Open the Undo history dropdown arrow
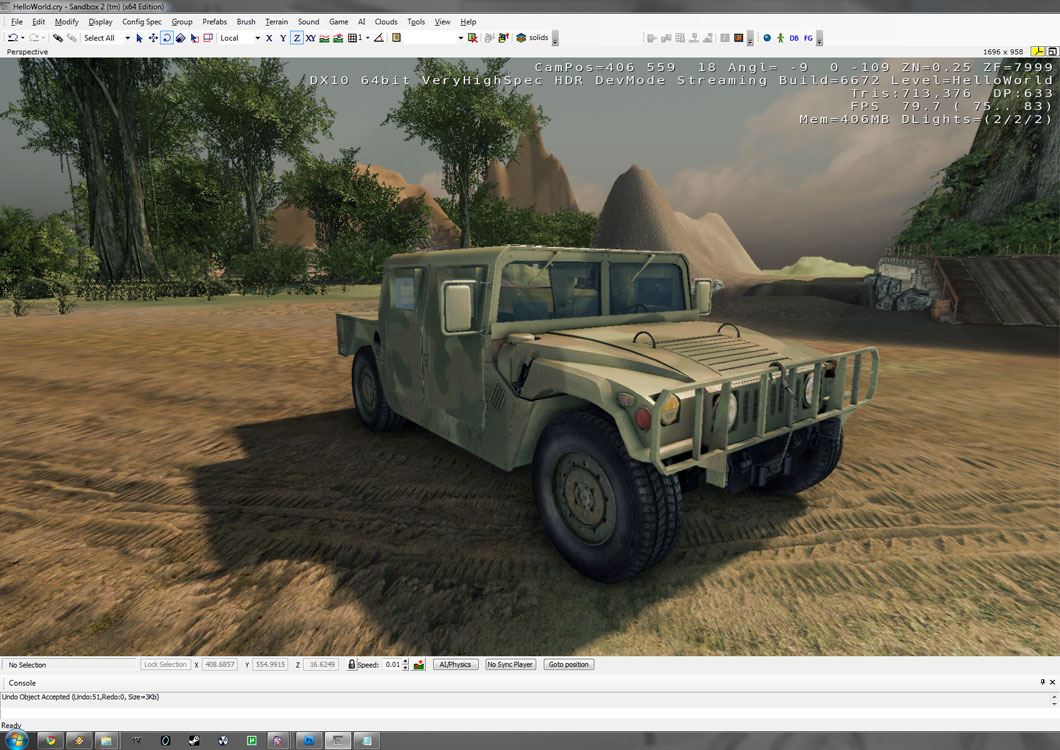Screen dimensions: 1060x750 click(x=23, y=38)
